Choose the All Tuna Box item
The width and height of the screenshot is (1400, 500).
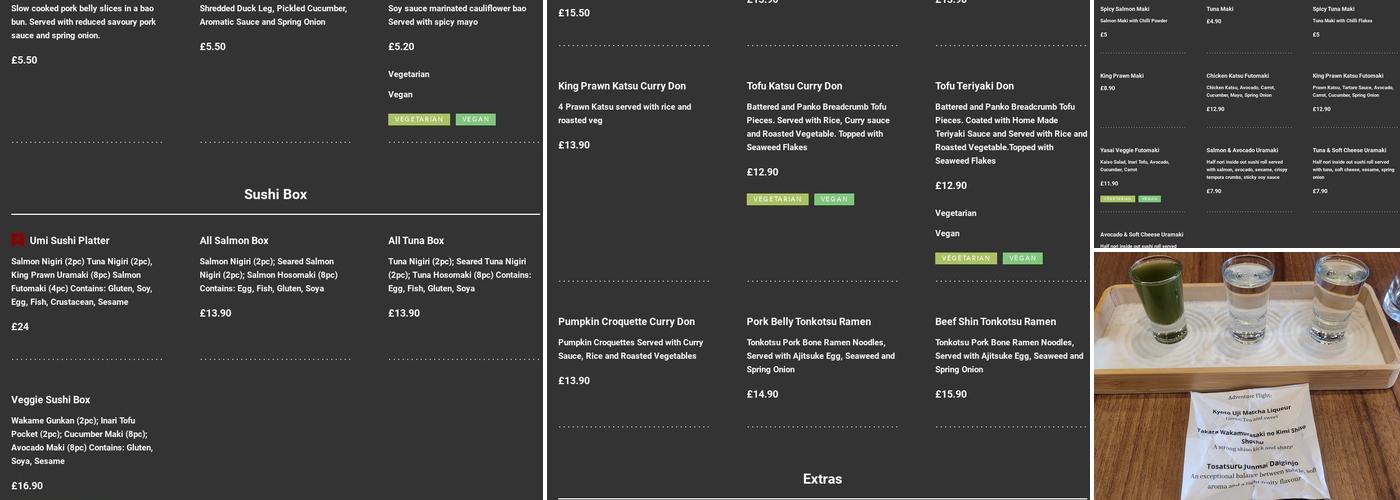click(x=416, y=241)
